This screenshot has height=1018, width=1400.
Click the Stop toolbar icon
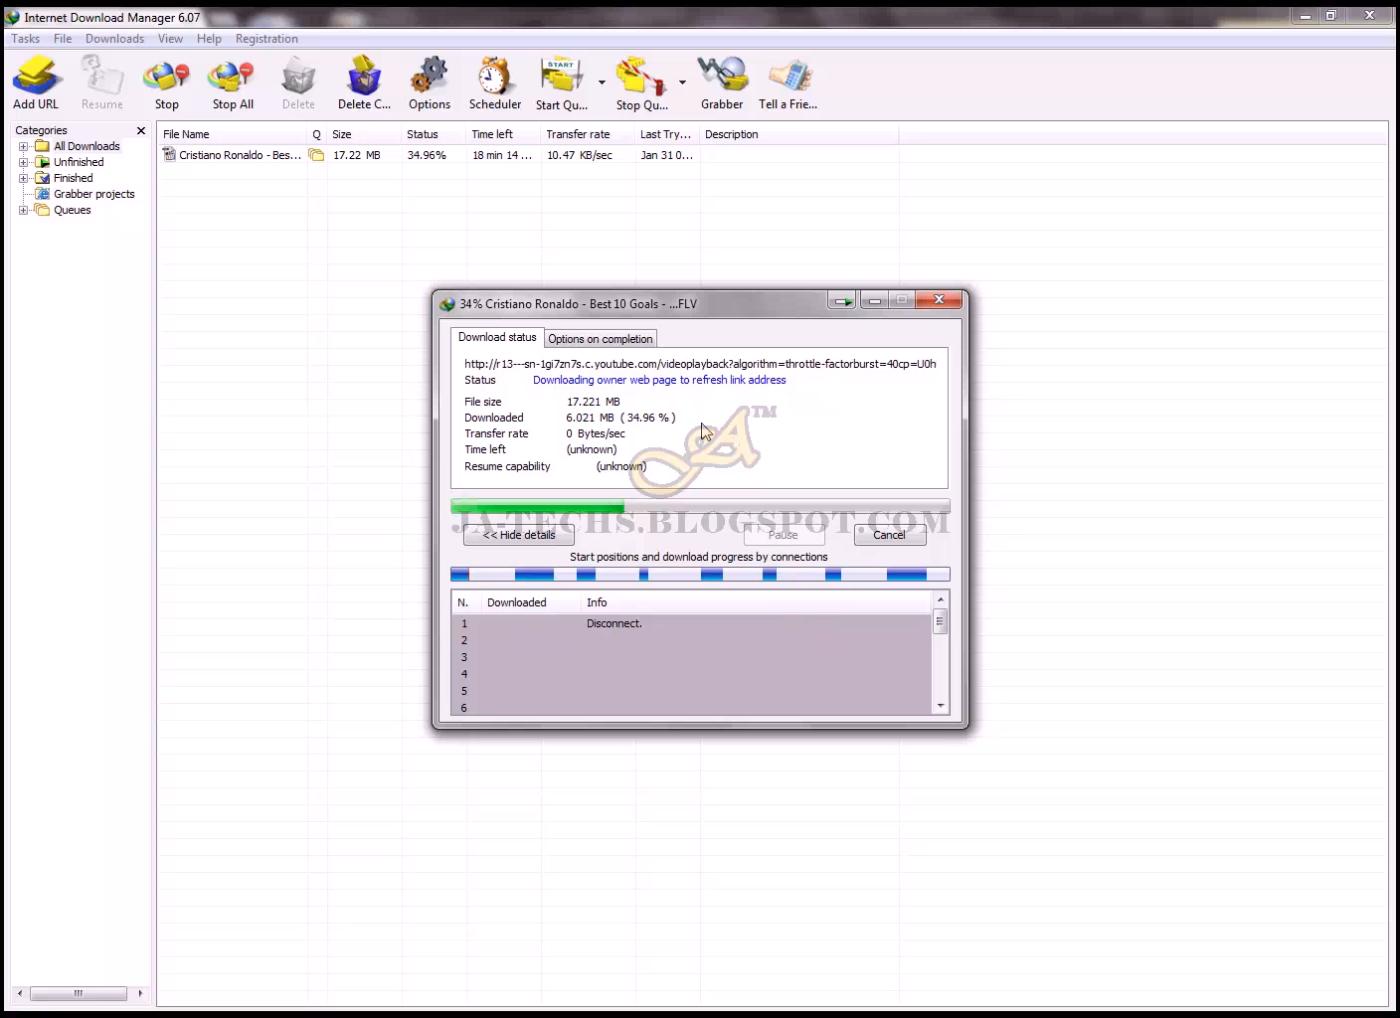click(x=166, y=76)
